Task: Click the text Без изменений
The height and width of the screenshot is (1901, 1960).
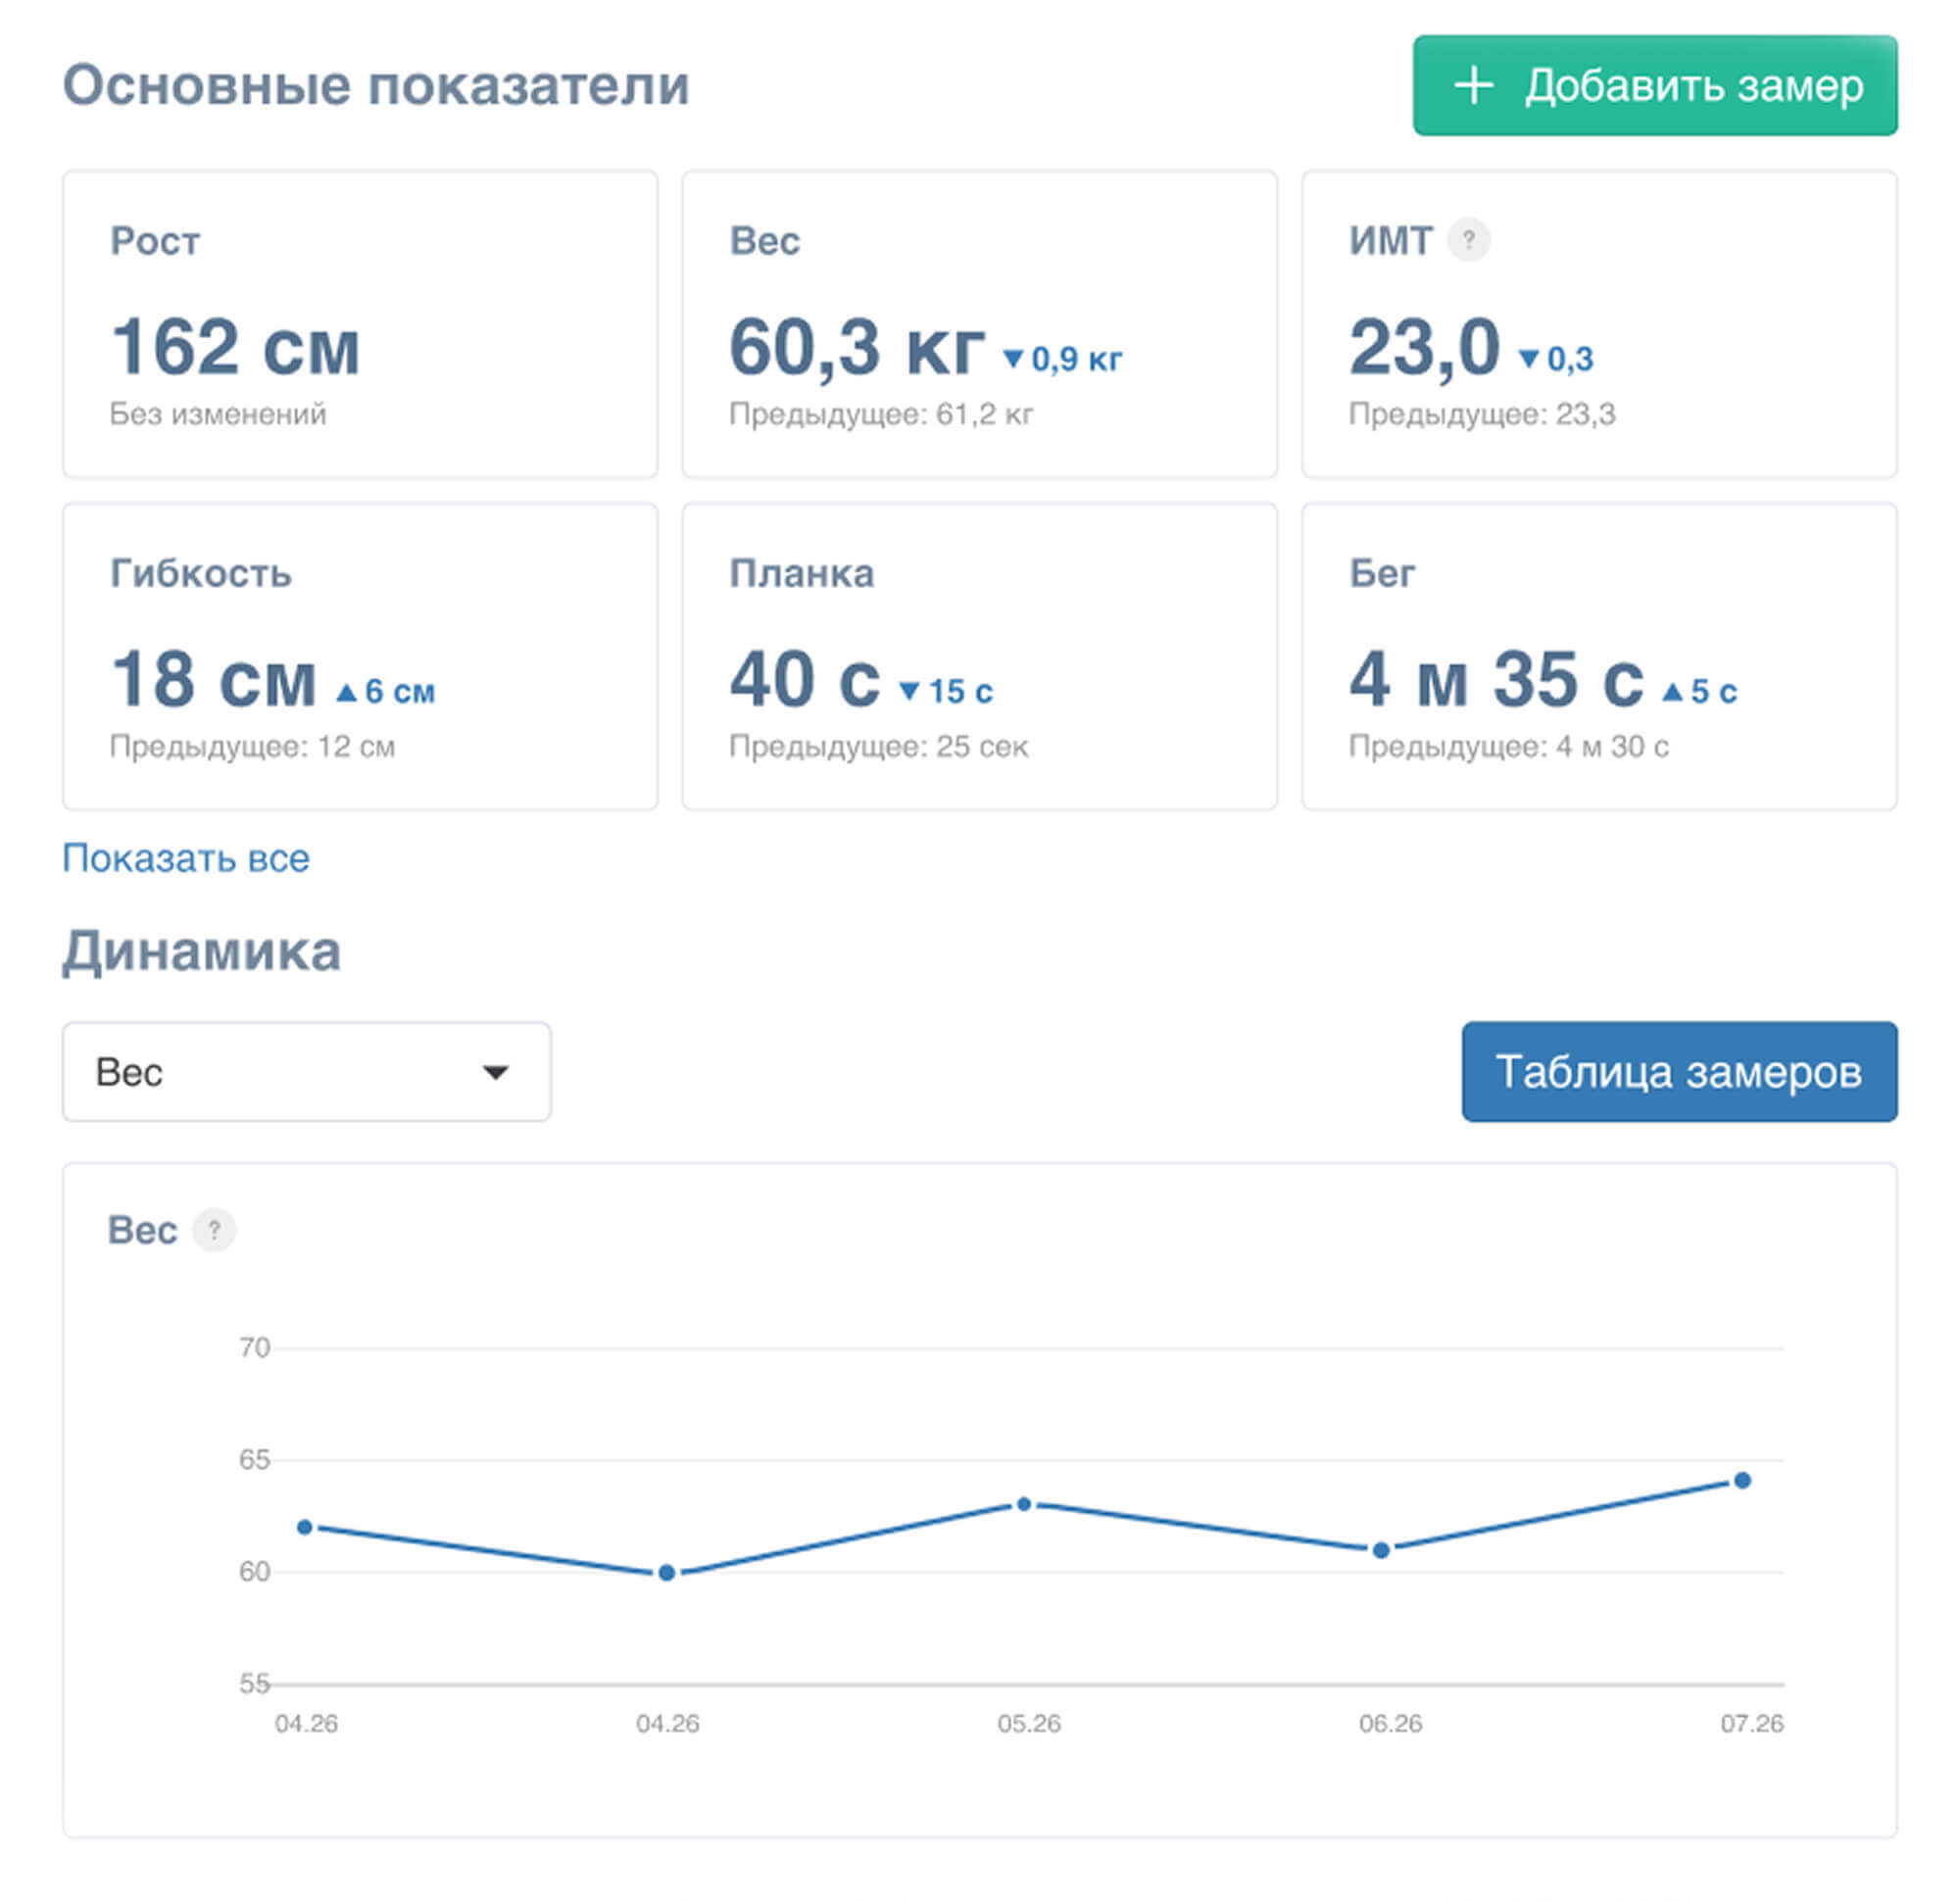Action: click(218, 414)
